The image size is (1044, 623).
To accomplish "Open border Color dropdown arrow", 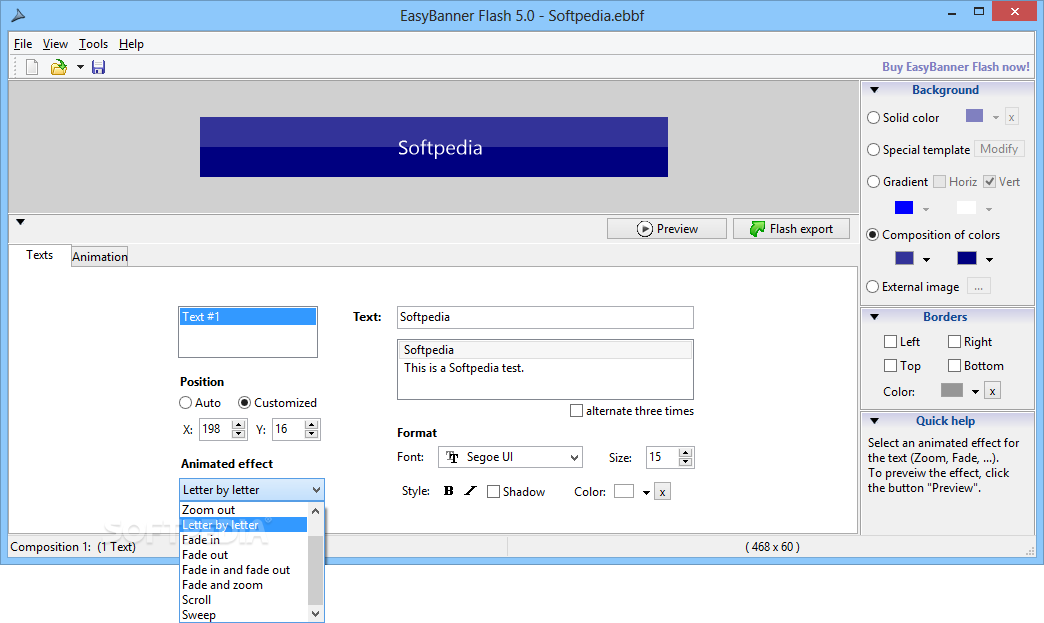I will [975, 392].
